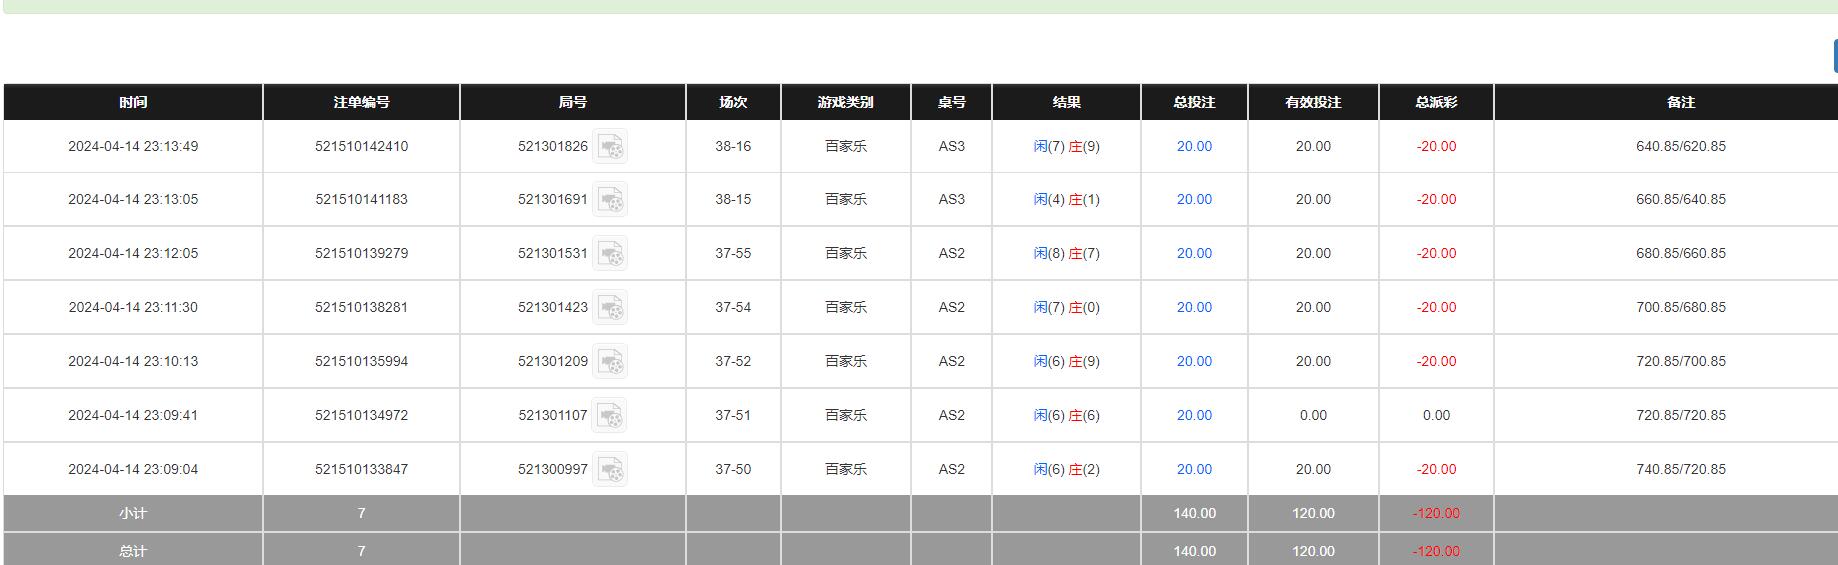Play video replay of round 521301107

(x=610, y=416)
